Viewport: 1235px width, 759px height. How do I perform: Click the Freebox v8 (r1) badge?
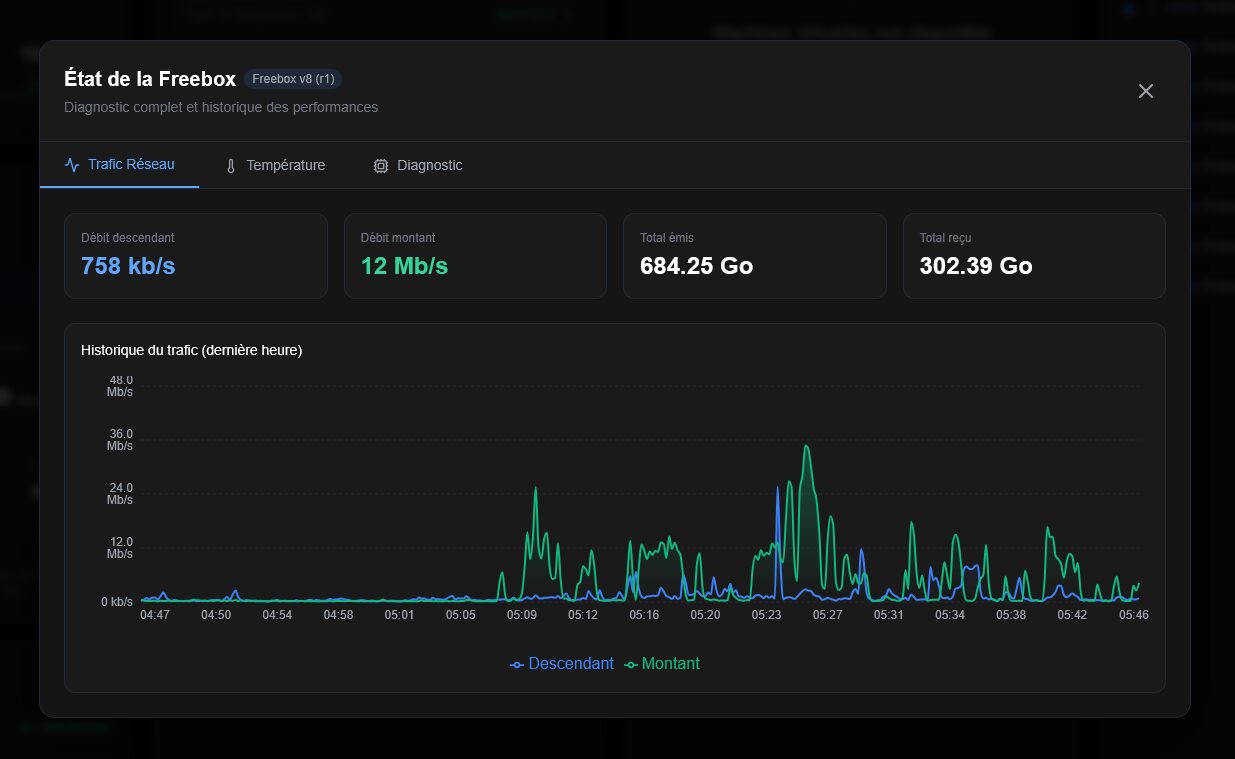tap(293, 79)
